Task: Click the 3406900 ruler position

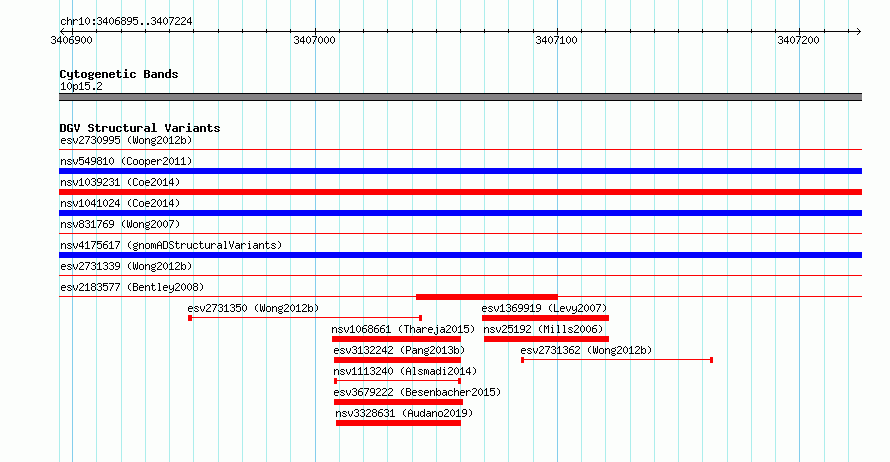Action: (72, 40)
